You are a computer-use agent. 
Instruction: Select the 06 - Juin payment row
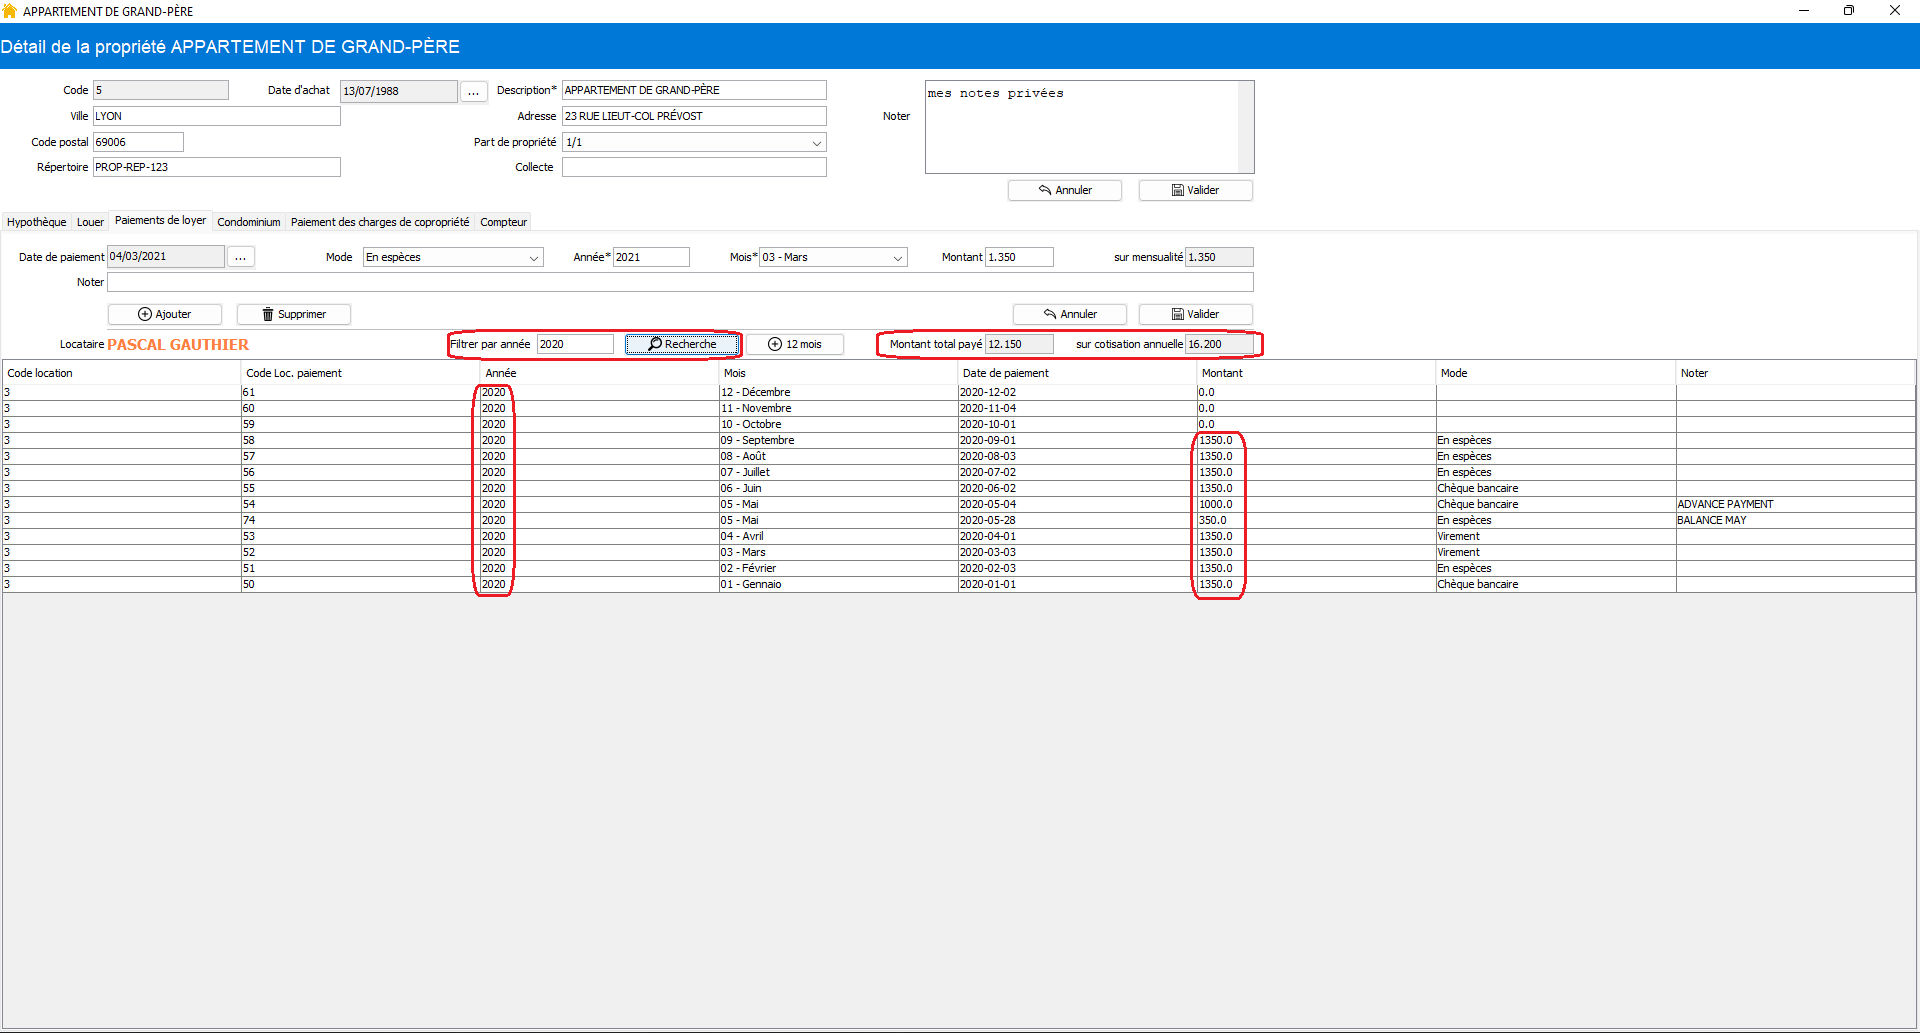959,488
